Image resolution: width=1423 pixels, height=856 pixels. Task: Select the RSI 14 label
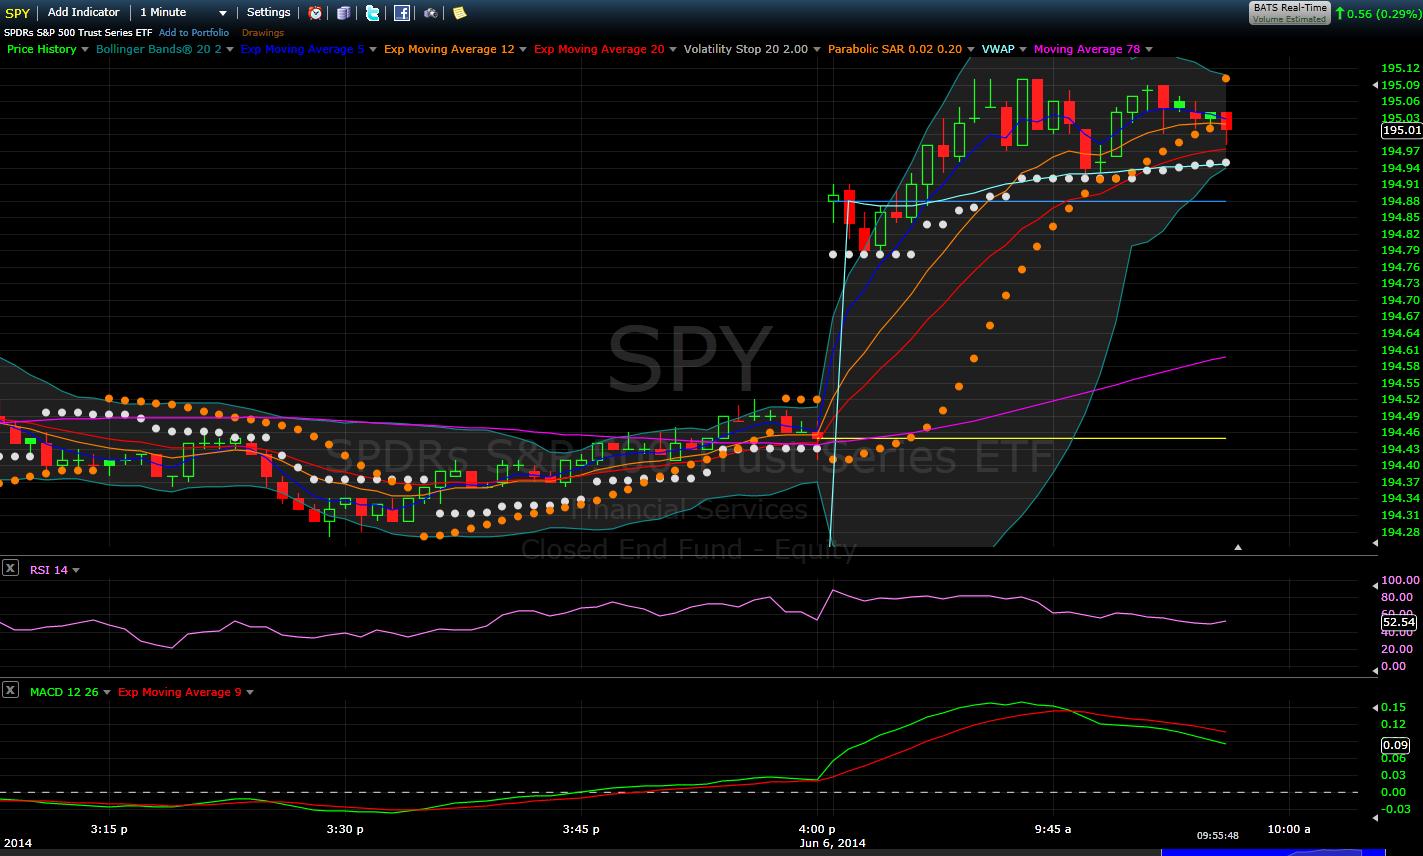[x=49, y=570]
